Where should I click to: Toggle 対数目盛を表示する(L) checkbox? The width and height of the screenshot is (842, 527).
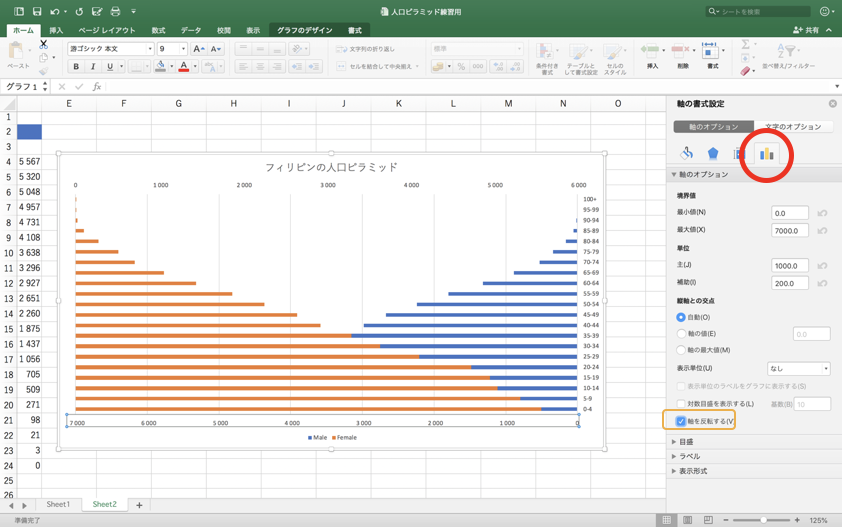coord(681,403)
